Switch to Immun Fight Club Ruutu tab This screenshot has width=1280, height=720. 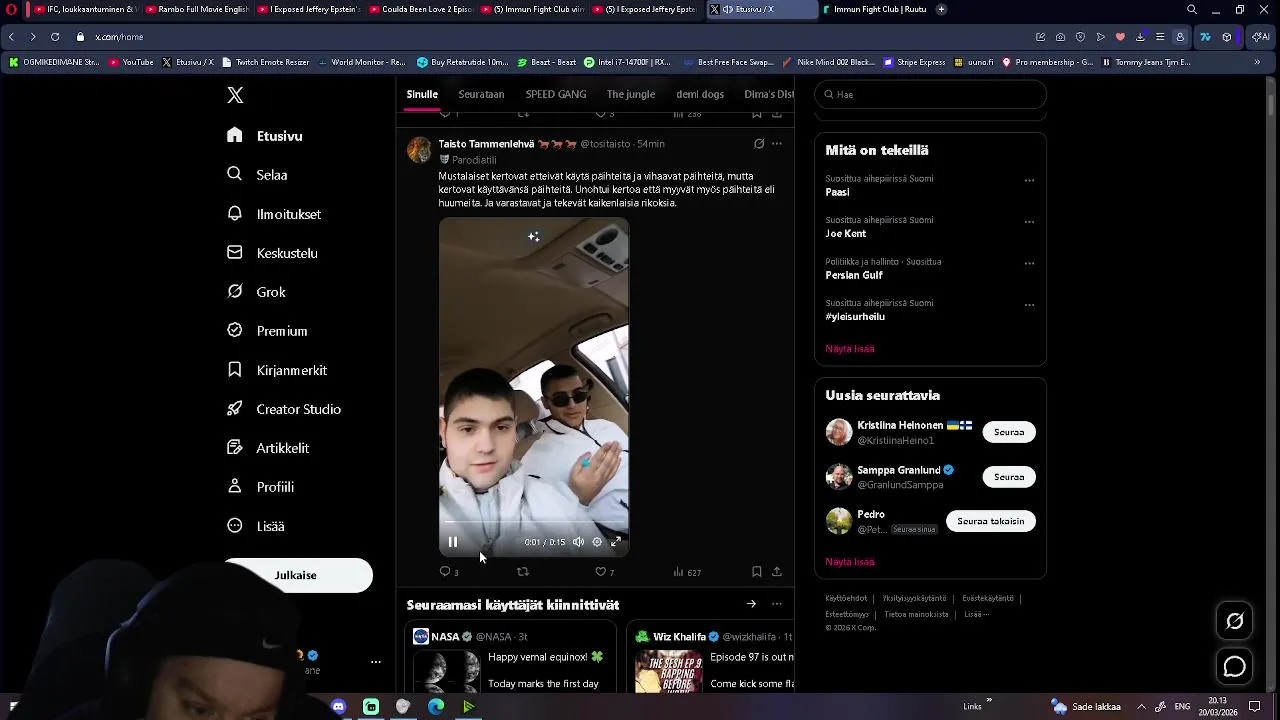point(874,9)
